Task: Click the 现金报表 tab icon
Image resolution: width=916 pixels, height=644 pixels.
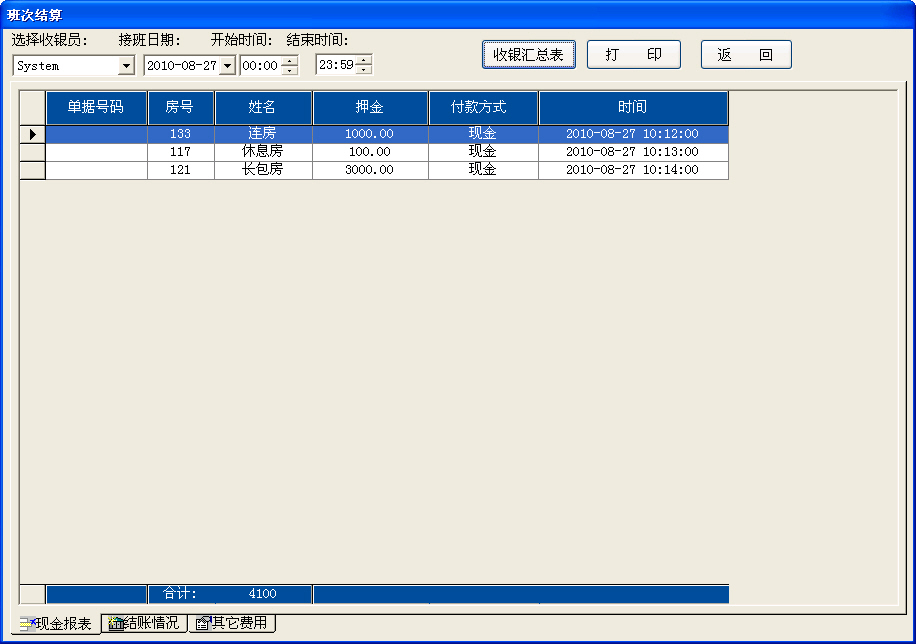Action: click(27, 624)
